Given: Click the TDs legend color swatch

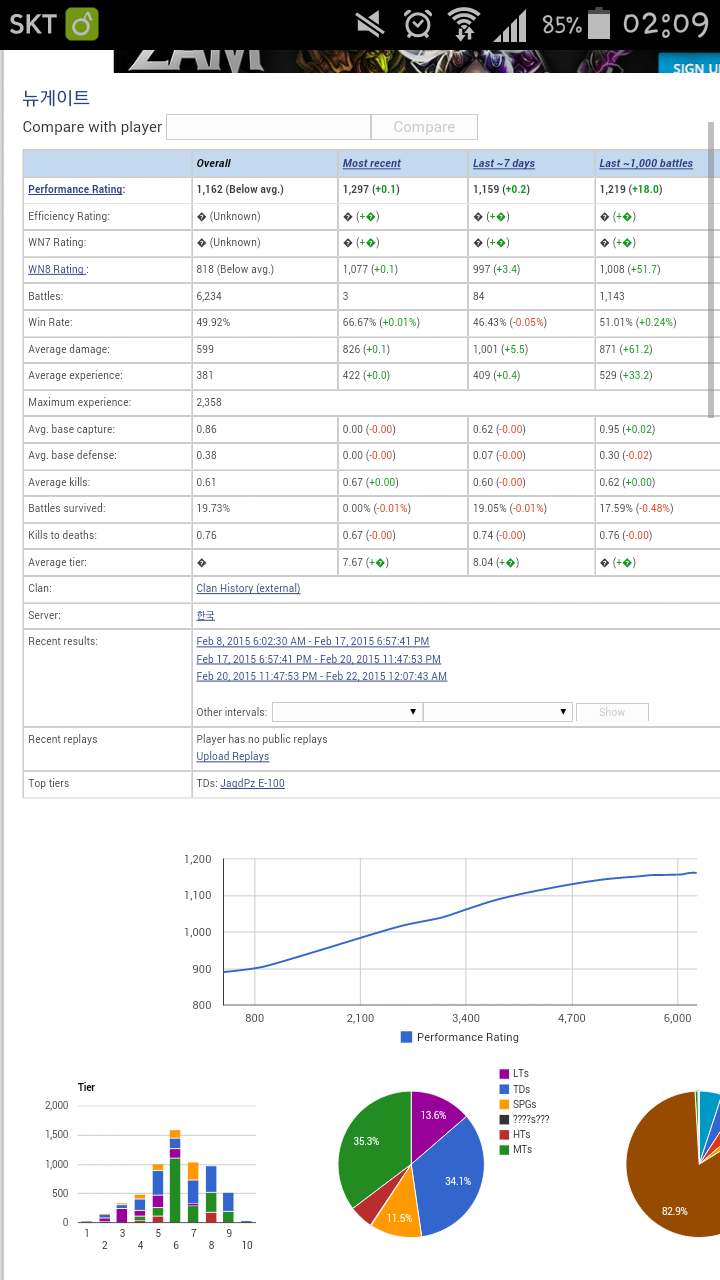Looking at the screenshot, I should pos(504,1089).
